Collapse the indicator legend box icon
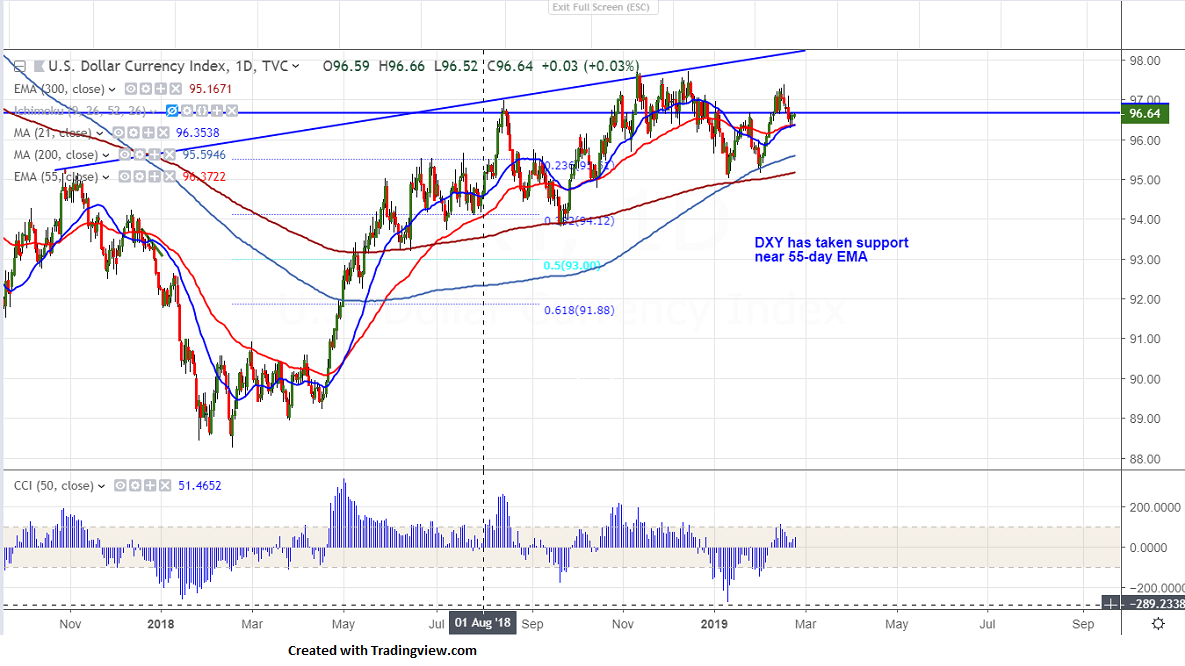 point(20,67)
